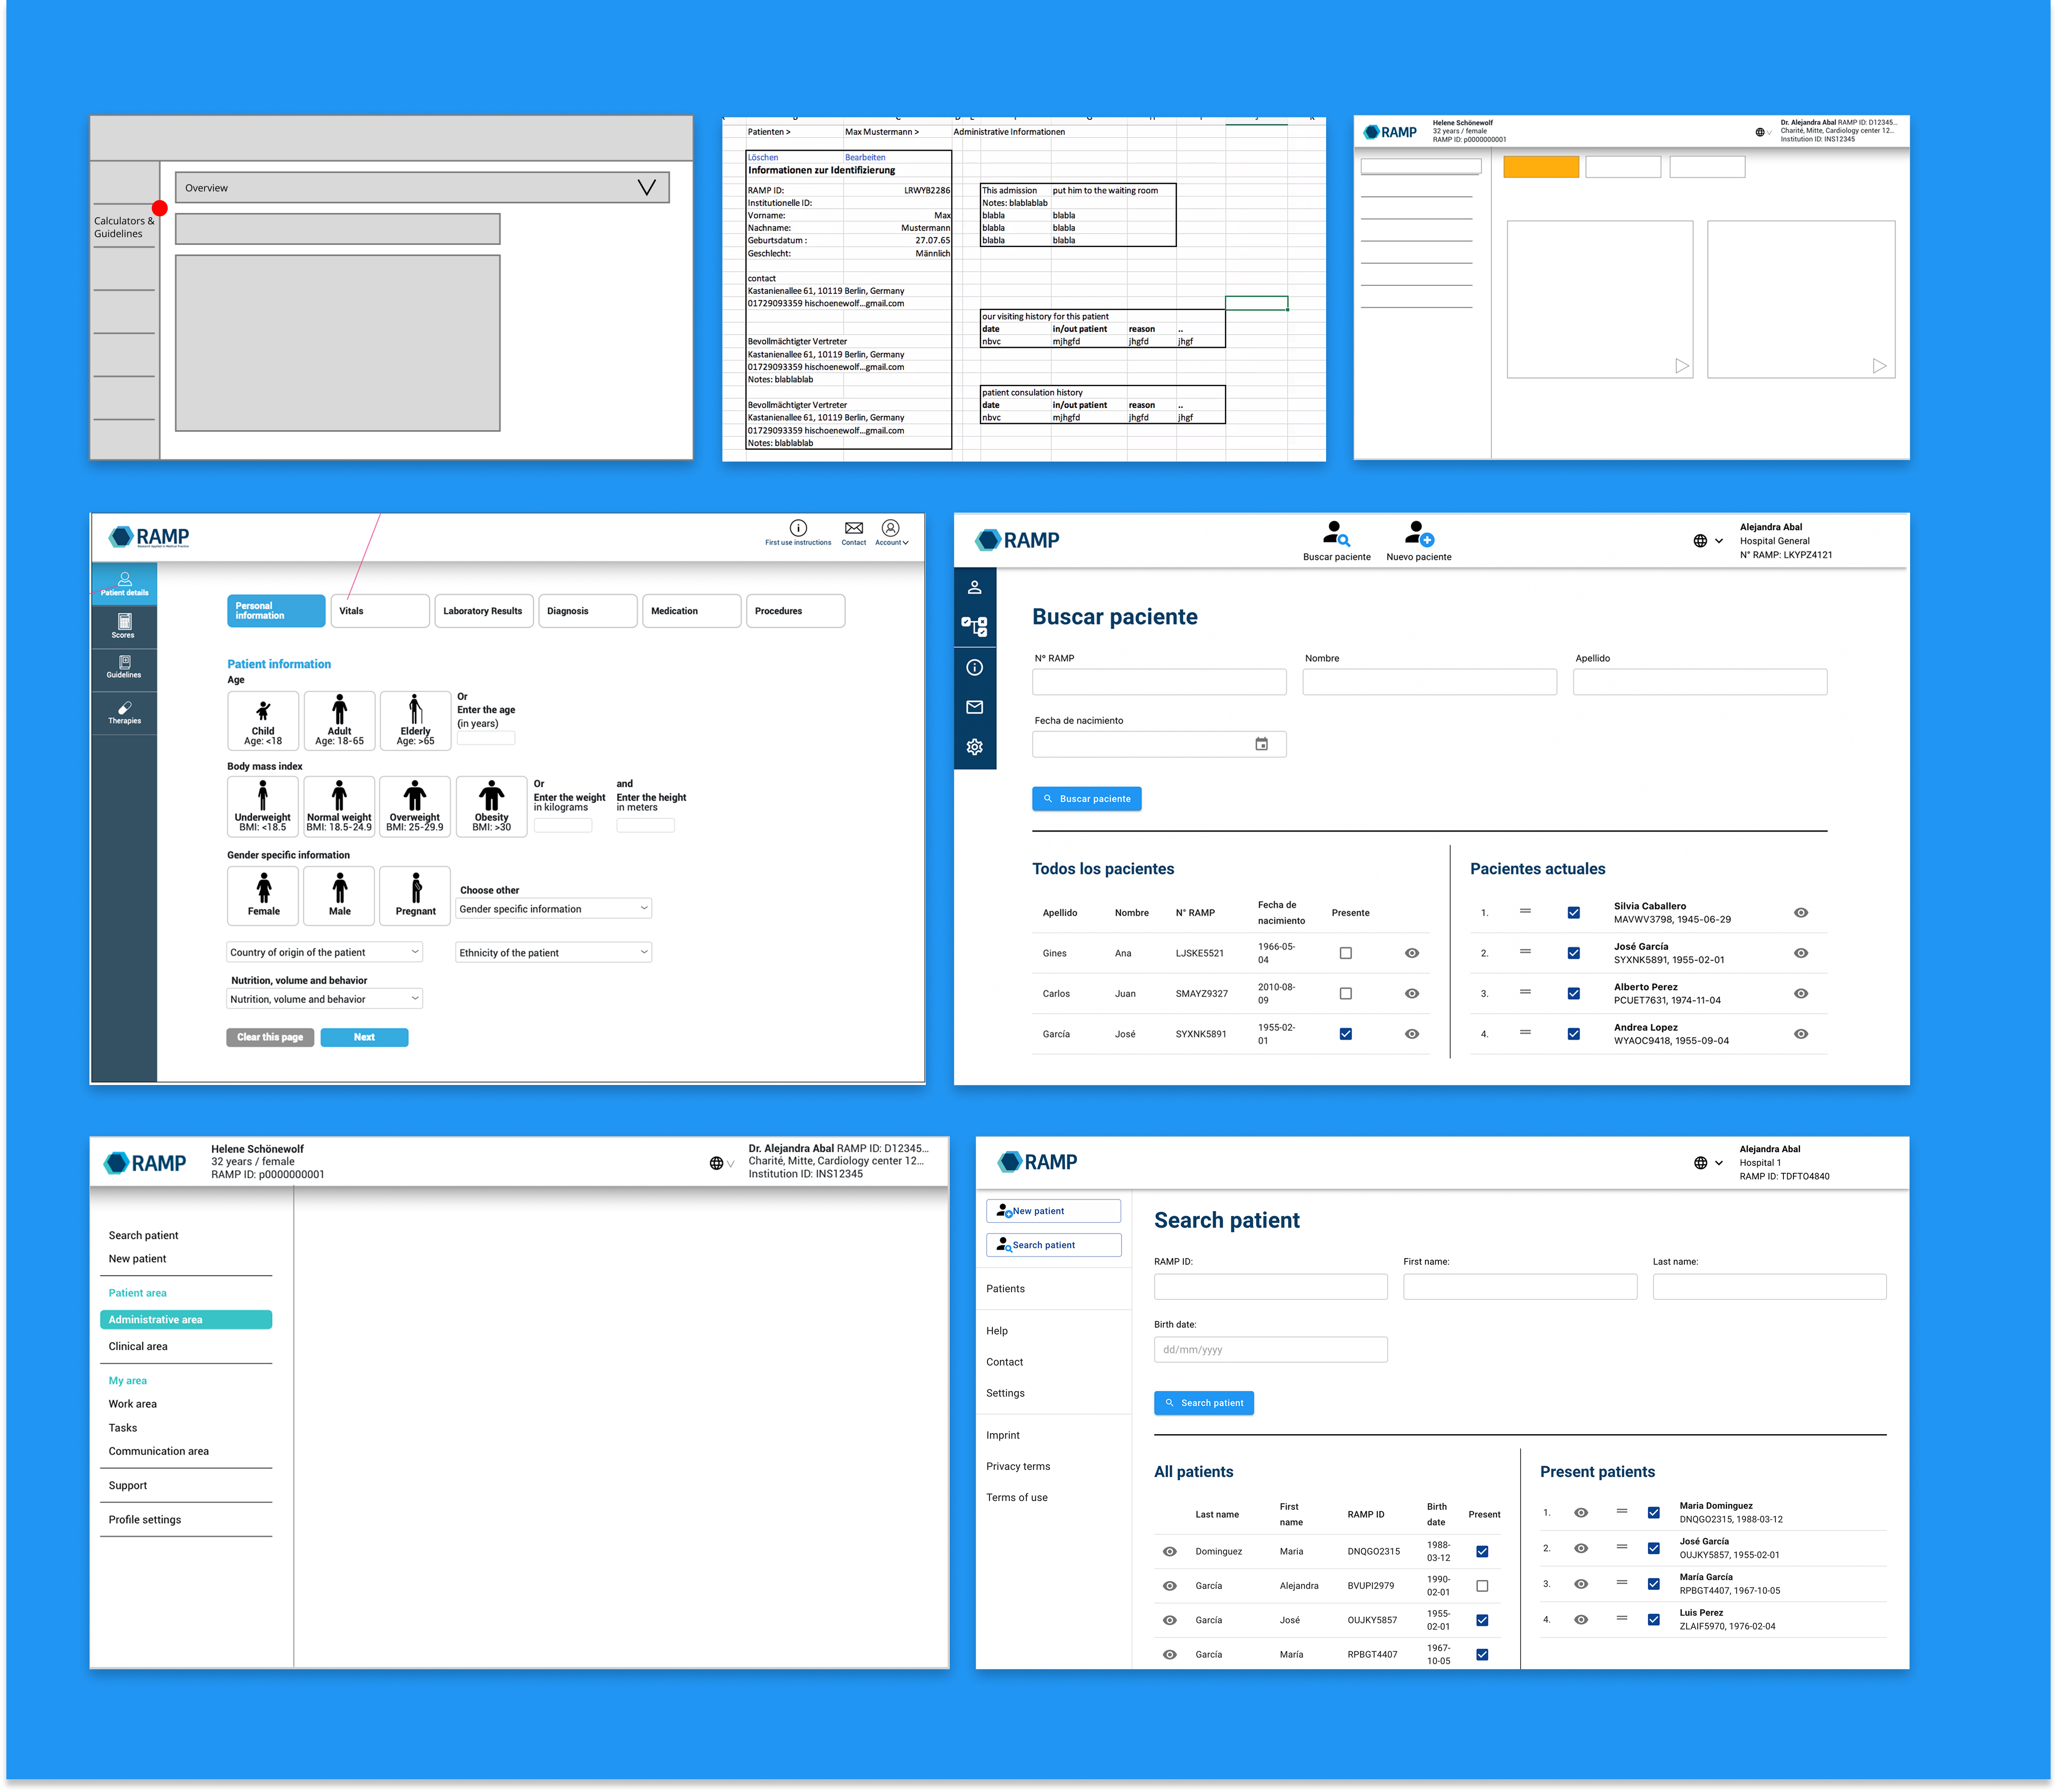
Task: Click the Buscar paciente icon in header
Action: 1336,533
